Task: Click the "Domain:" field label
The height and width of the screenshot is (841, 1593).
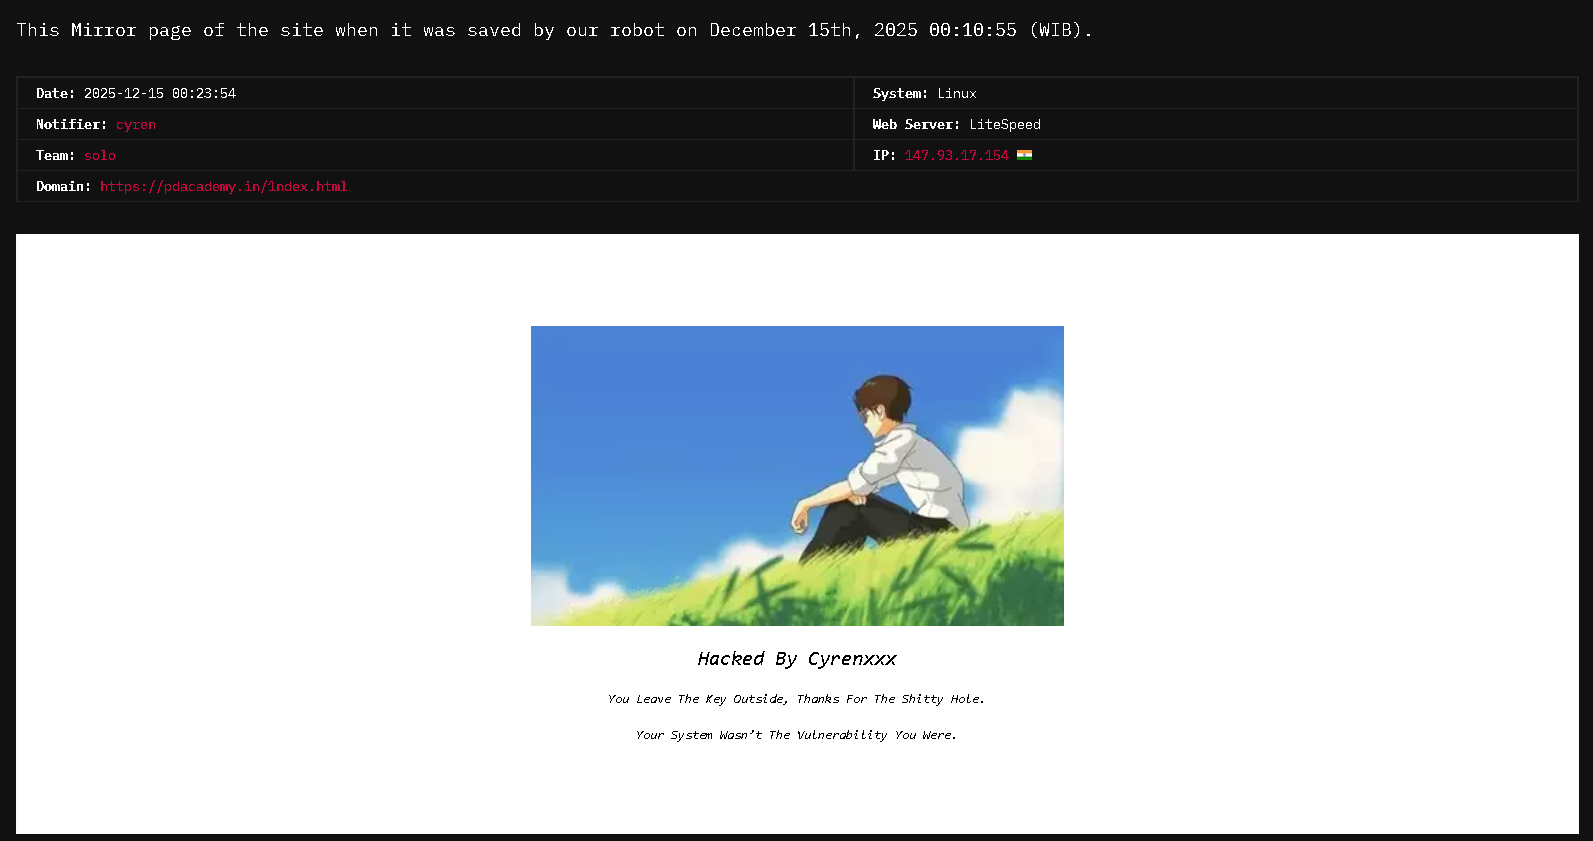Action: (x=63, y=187)
